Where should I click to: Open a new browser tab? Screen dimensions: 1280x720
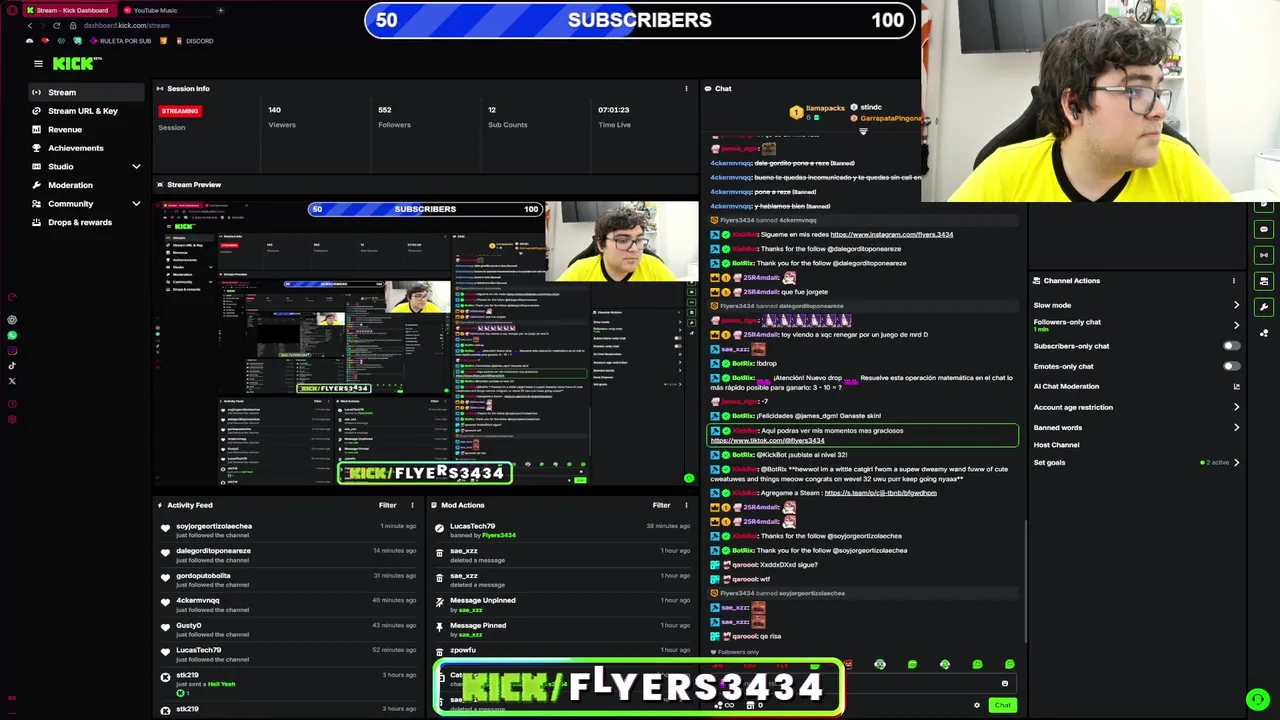220,10
